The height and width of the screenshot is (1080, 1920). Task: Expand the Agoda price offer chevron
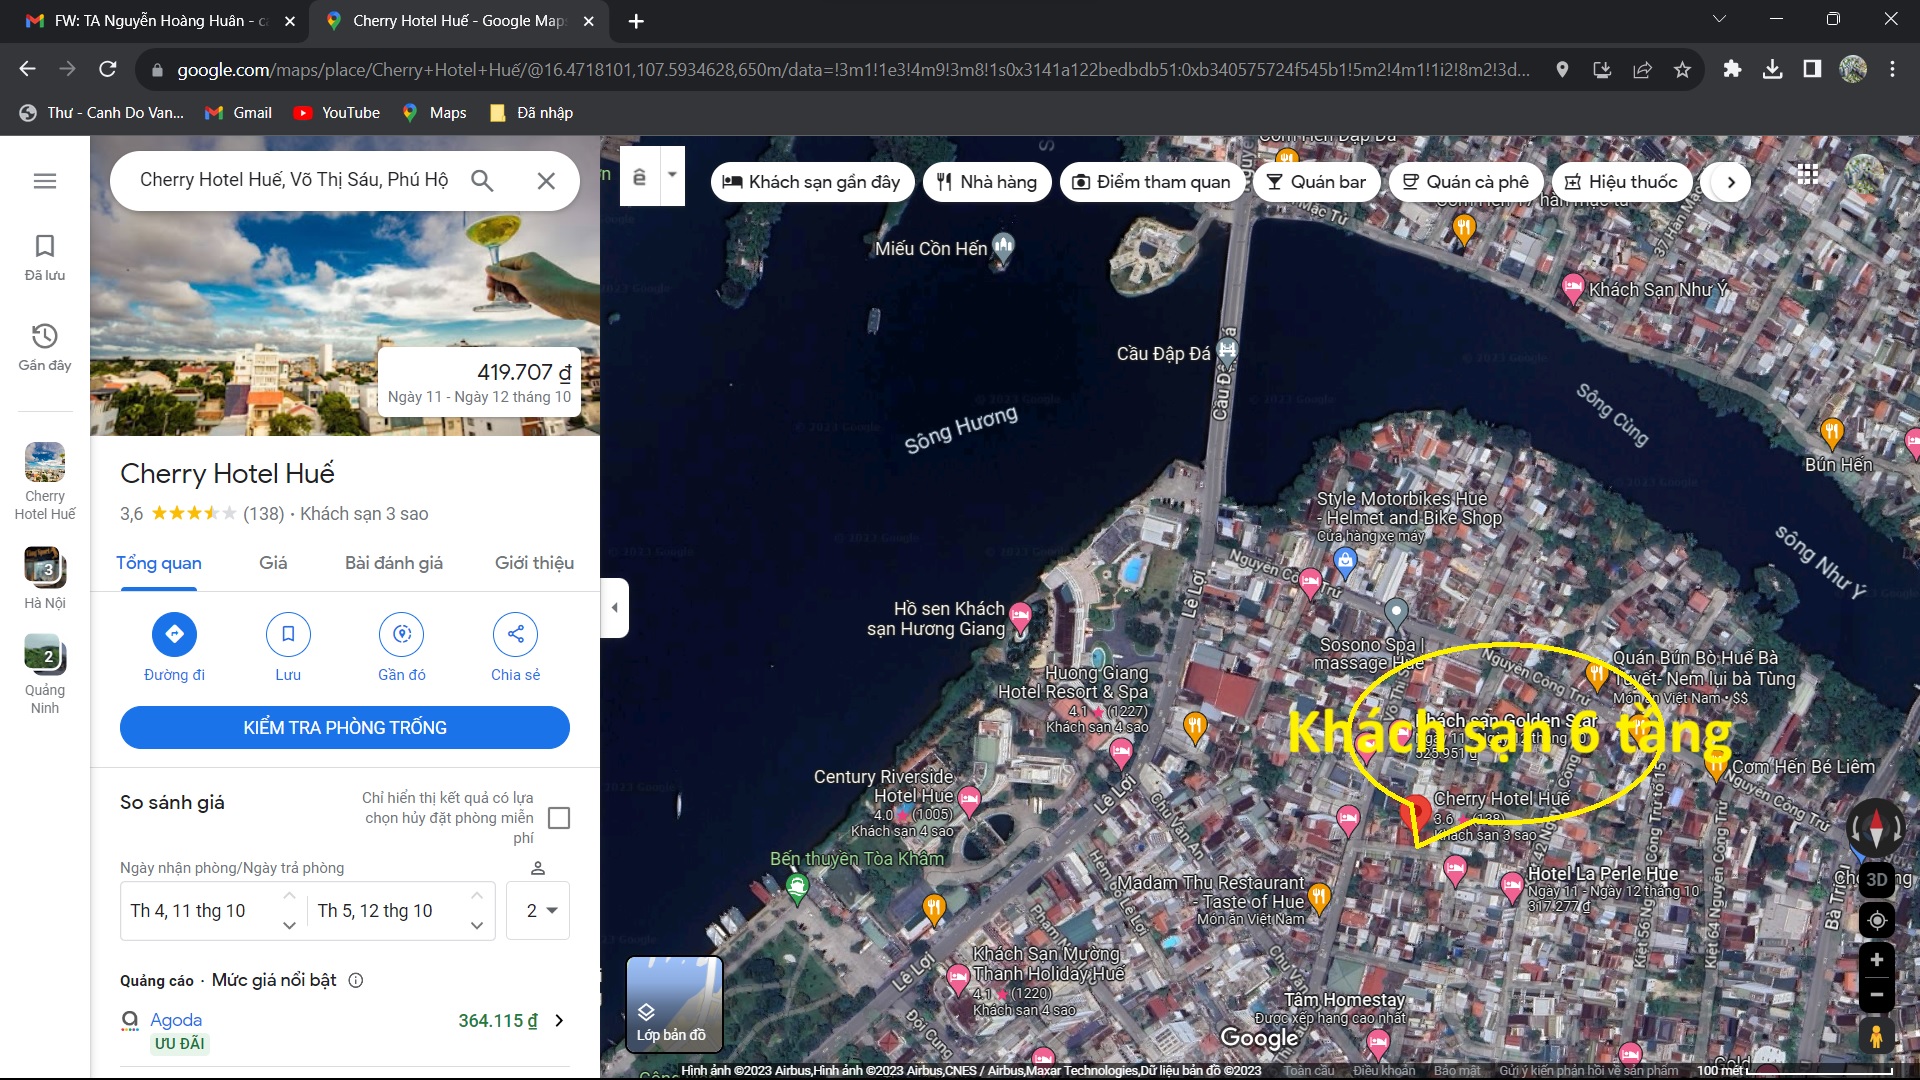click(x=559, y=1021)
